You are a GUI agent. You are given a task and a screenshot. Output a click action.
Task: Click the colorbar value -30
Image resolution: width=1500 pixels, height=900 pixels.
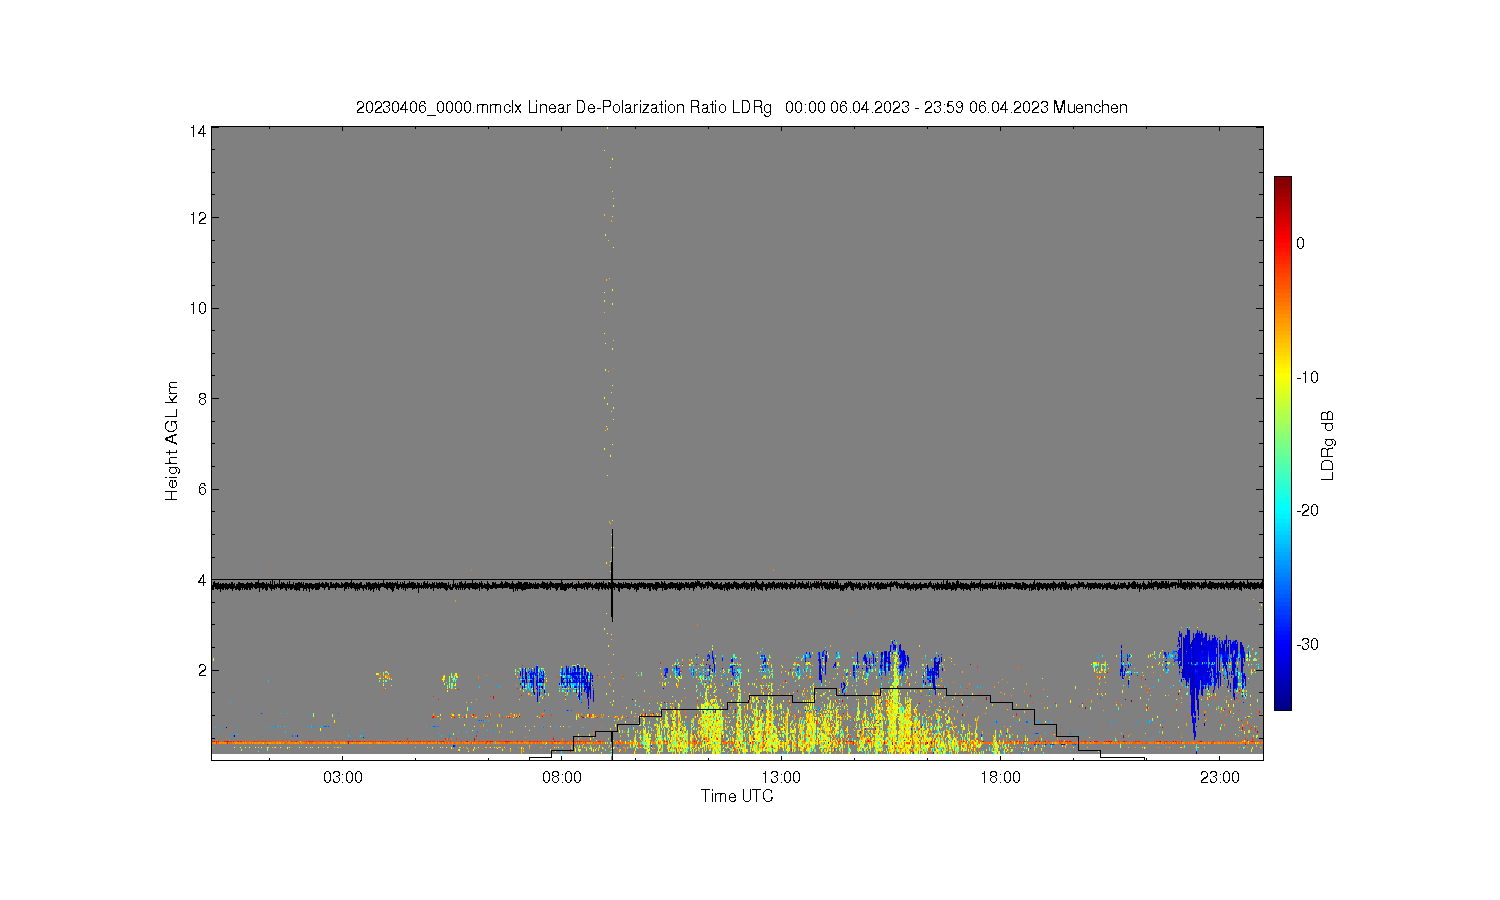pos(1307,644)
